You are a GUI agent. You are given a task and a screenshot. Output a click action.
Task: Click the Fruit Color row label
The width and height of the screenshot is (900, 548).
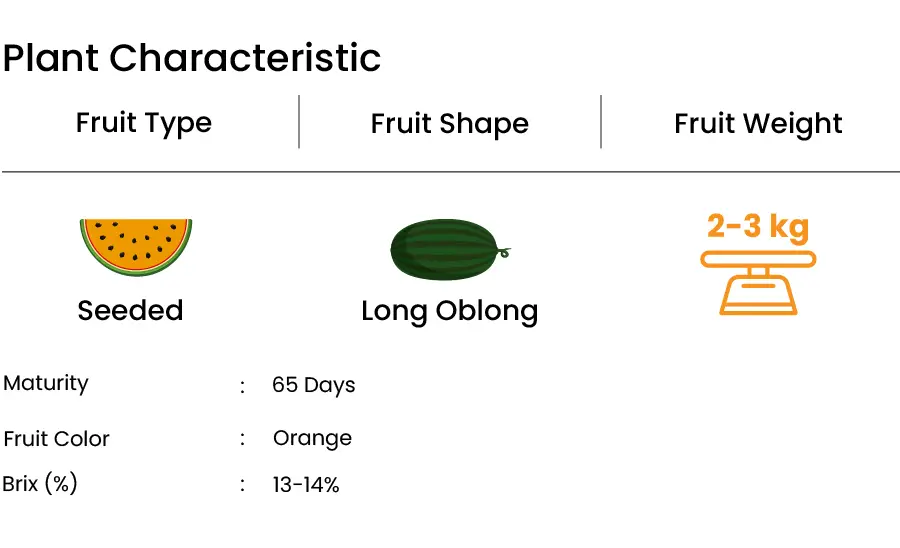pos(56,439)
